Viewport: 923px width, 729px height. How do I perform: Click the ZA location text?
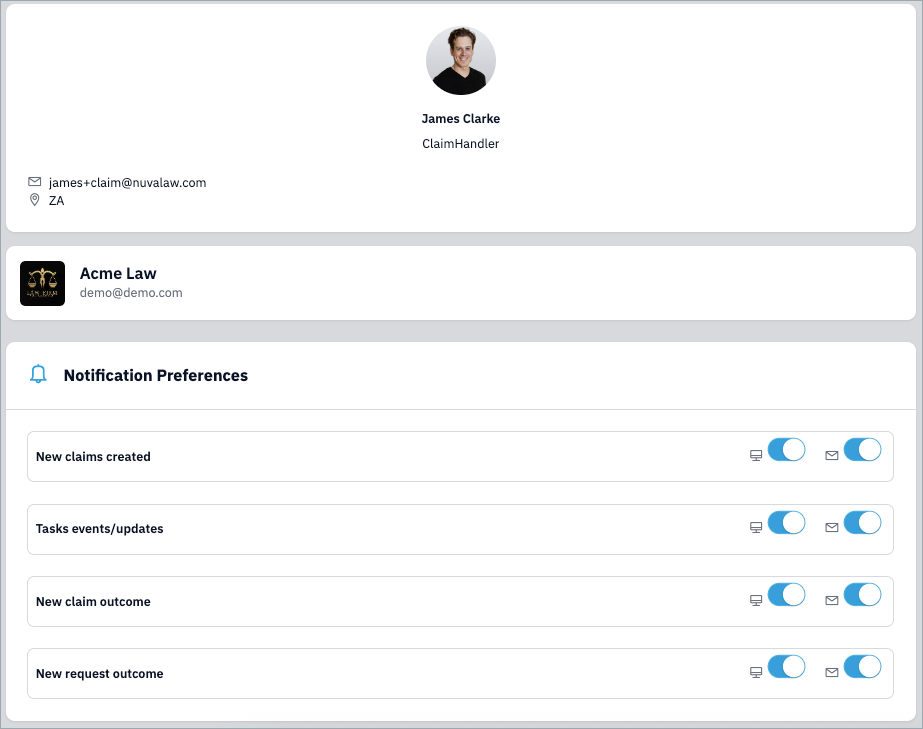click(x=57, y=201)
